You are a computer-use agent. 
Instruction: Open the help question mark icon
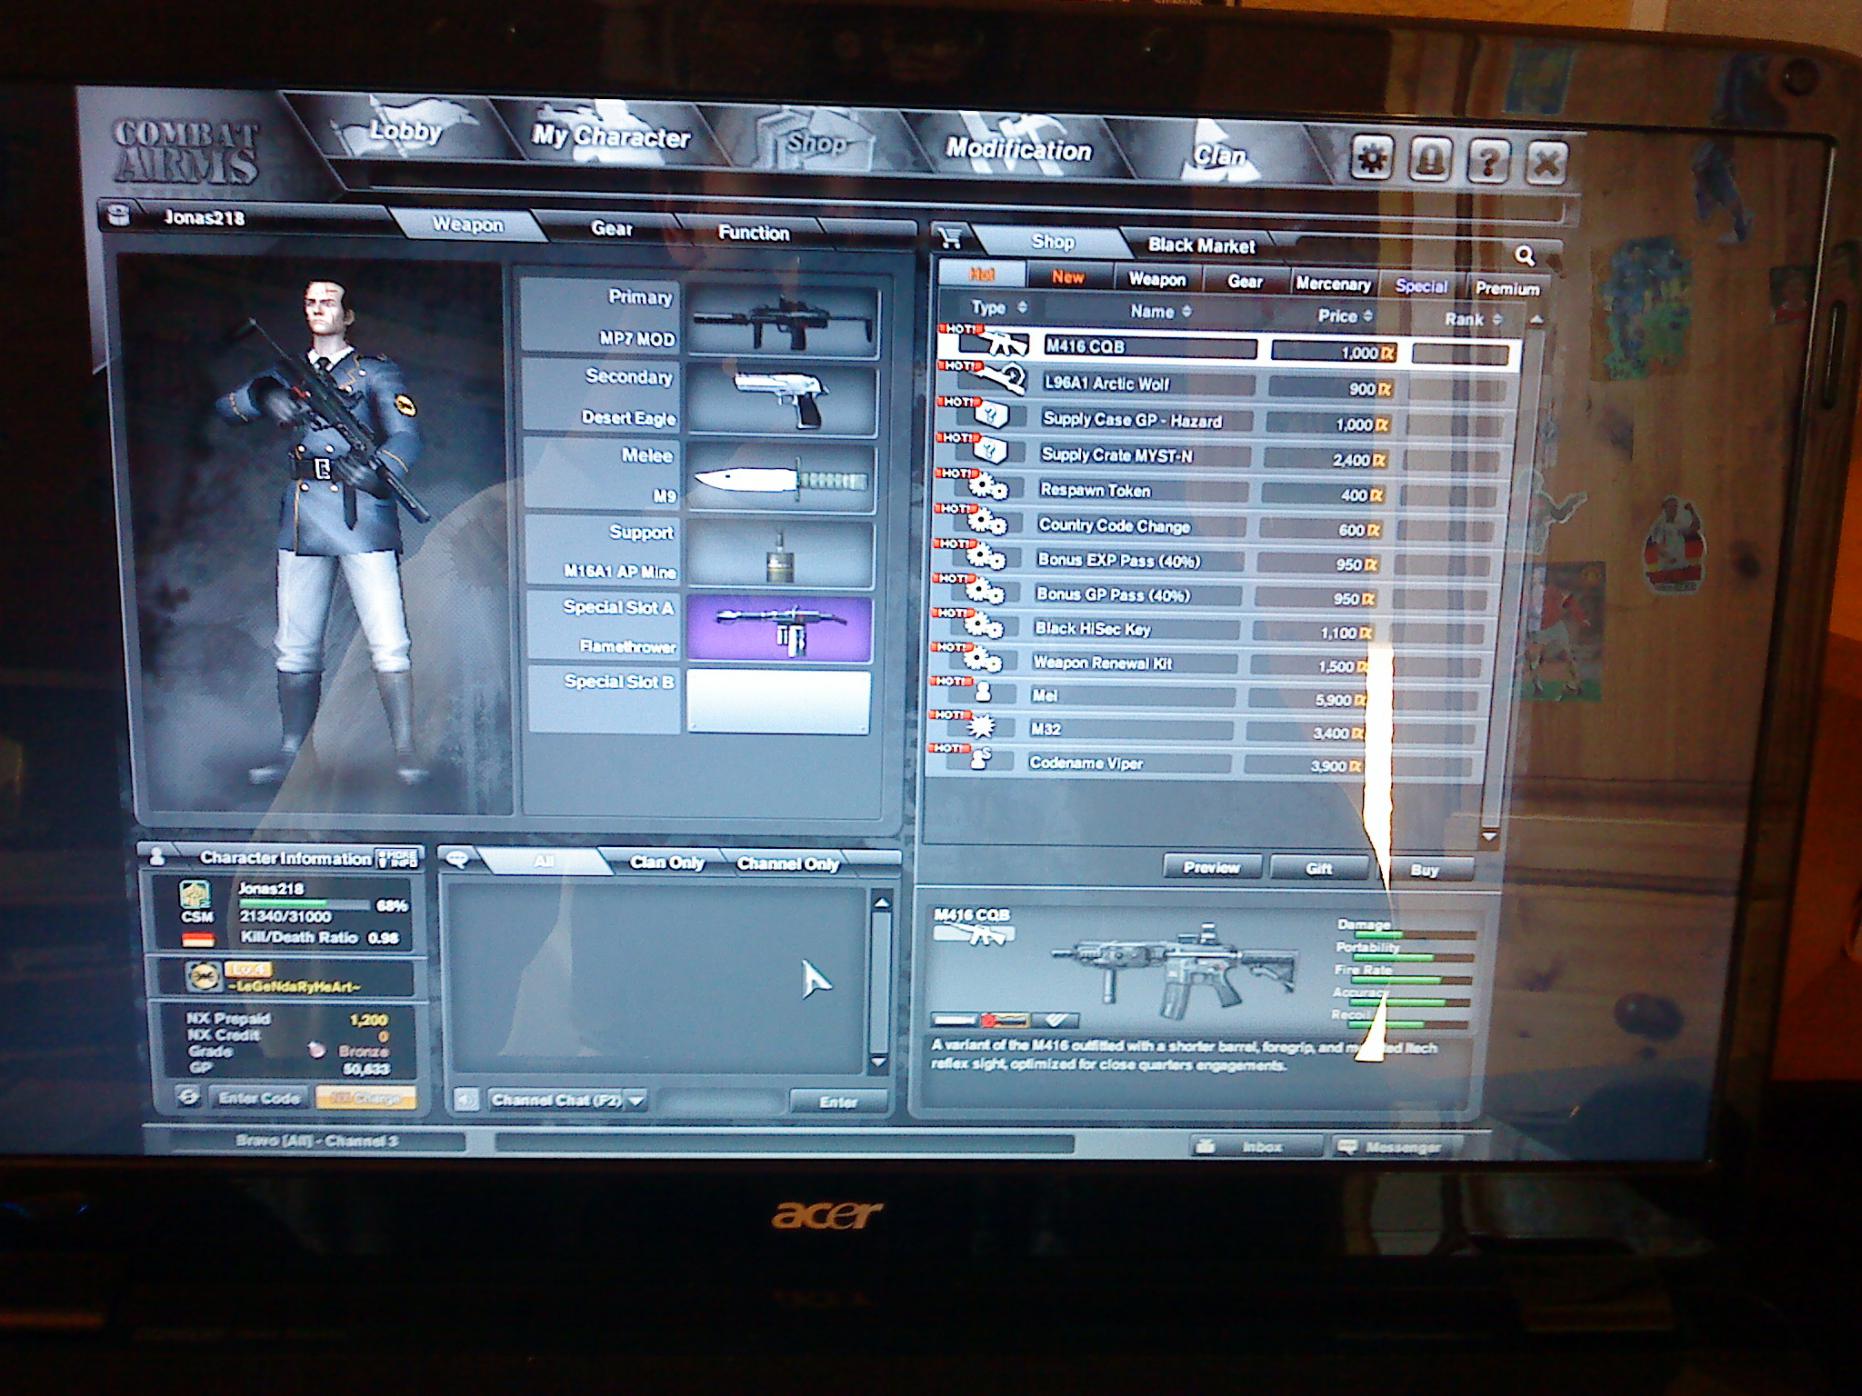(1488, 162)
